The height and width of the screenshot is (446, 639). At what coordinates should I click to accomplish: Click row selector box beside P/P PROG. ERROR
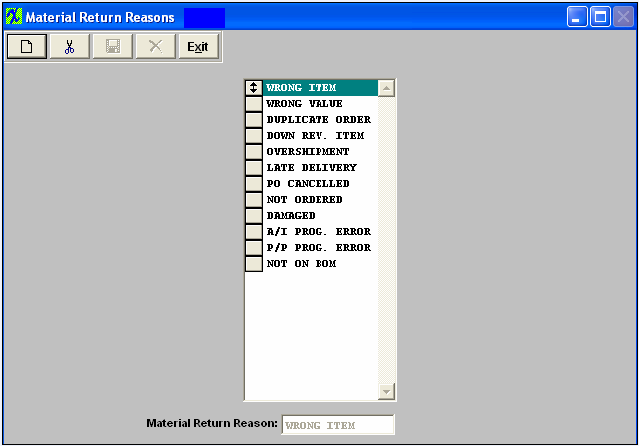tap(254, 247)
